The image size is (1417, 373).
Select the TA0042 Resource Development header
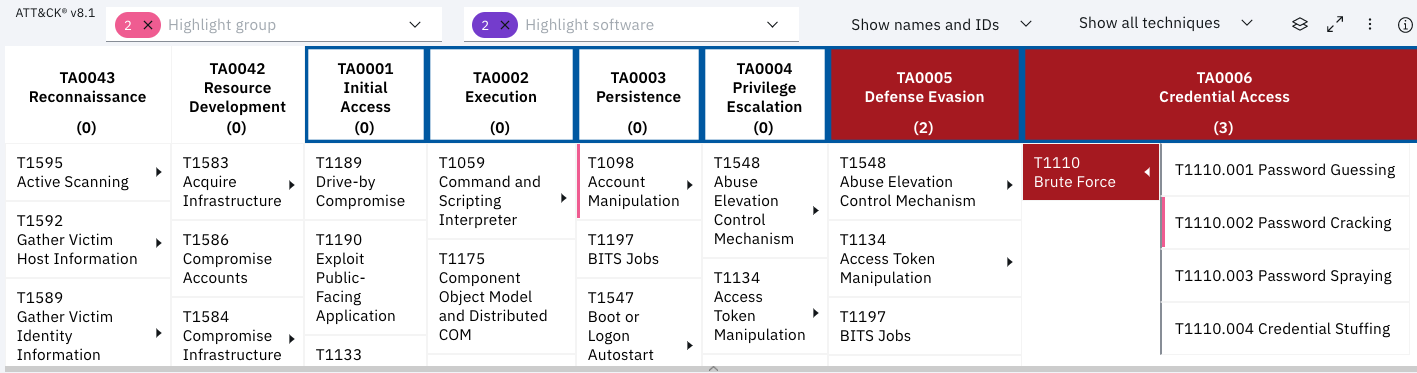(238, 95)
